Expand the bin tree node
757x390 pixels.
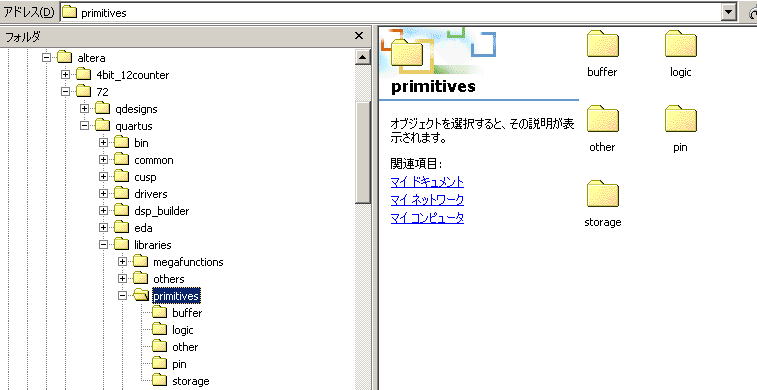tap(103, 142)
